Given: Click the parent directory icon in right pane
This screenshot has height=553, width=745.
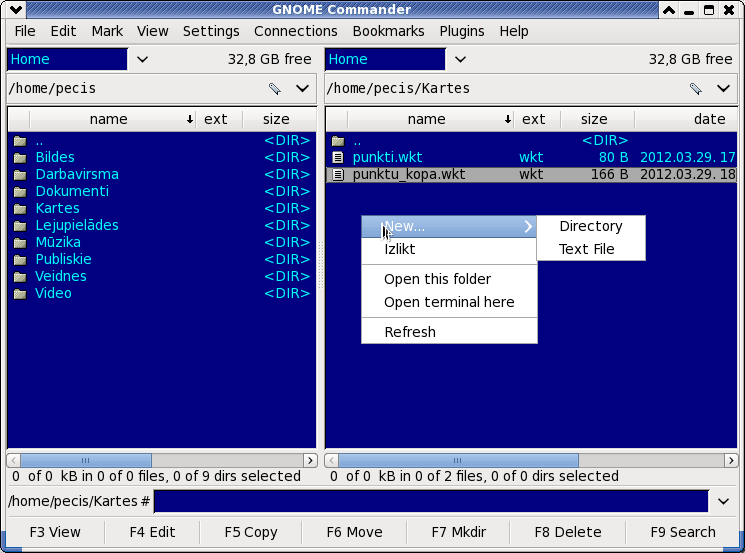Looking at the screenshot, I should [x=338, y=141].
